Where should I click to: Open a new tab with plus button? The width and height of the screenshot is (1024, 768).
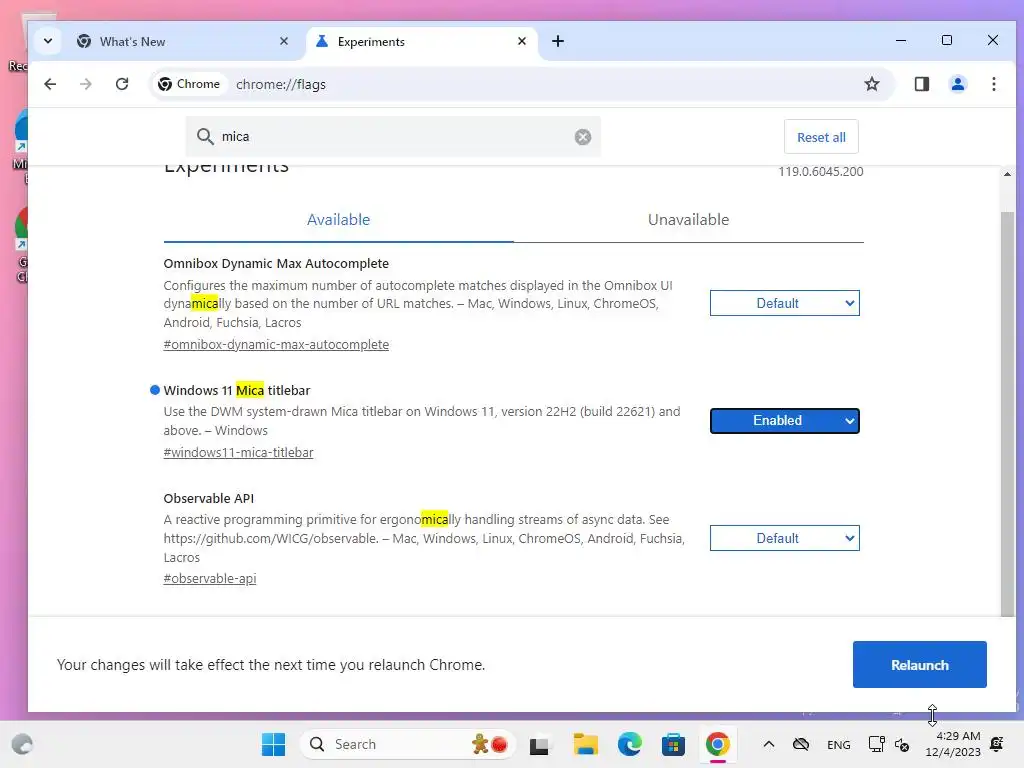558,41
